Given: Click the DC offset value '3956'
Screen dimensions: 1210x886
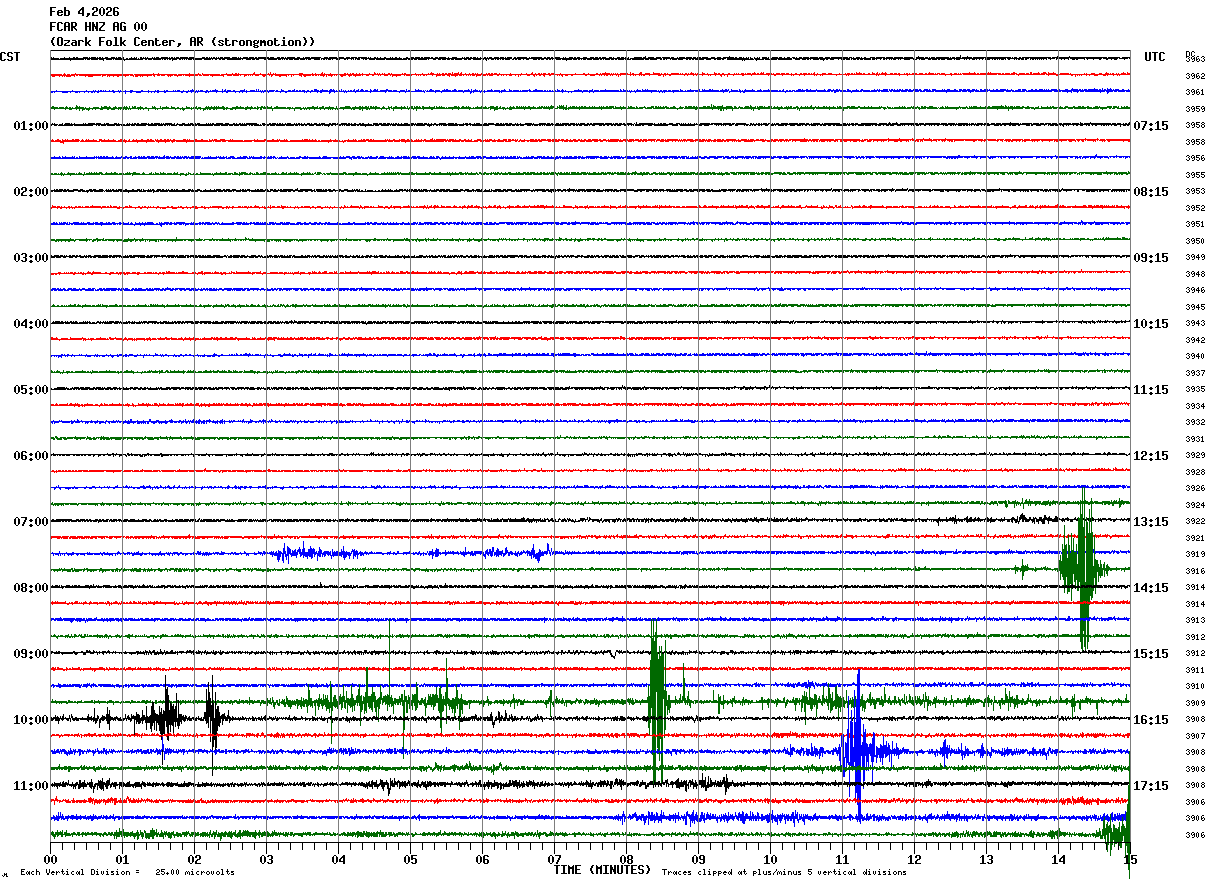Looking at the screenshot, I should click(x=1195, y=158).
